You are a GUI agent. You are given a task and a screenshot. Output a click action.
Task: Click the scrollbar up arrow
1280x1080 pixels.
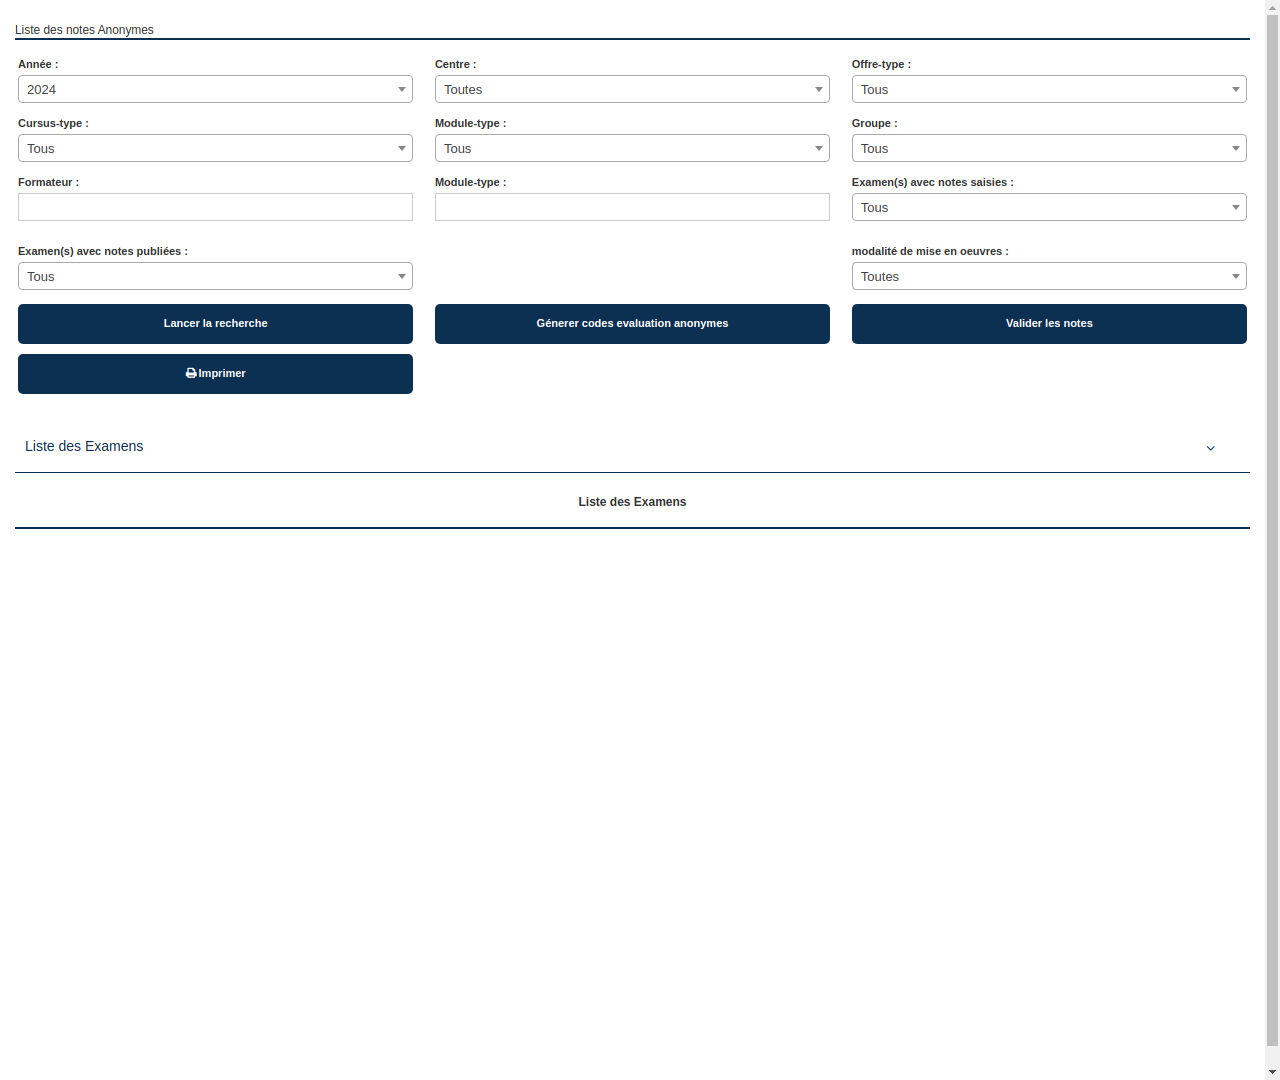coord(1272,7)
